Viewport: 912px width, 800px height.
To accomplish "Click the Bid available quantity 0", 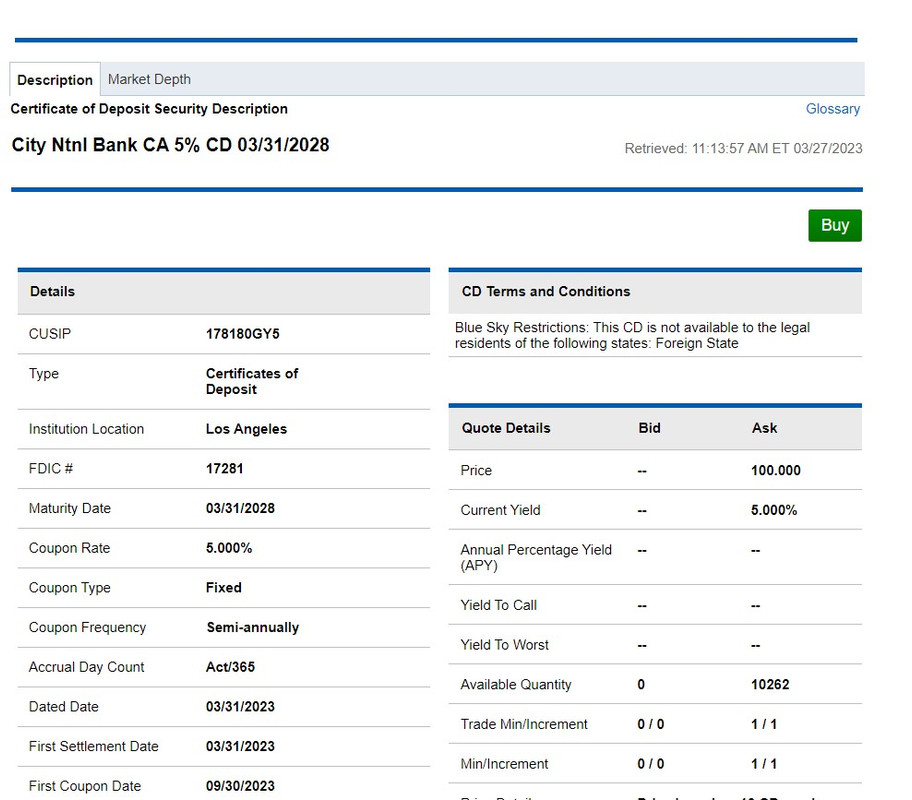I will 641,684.
